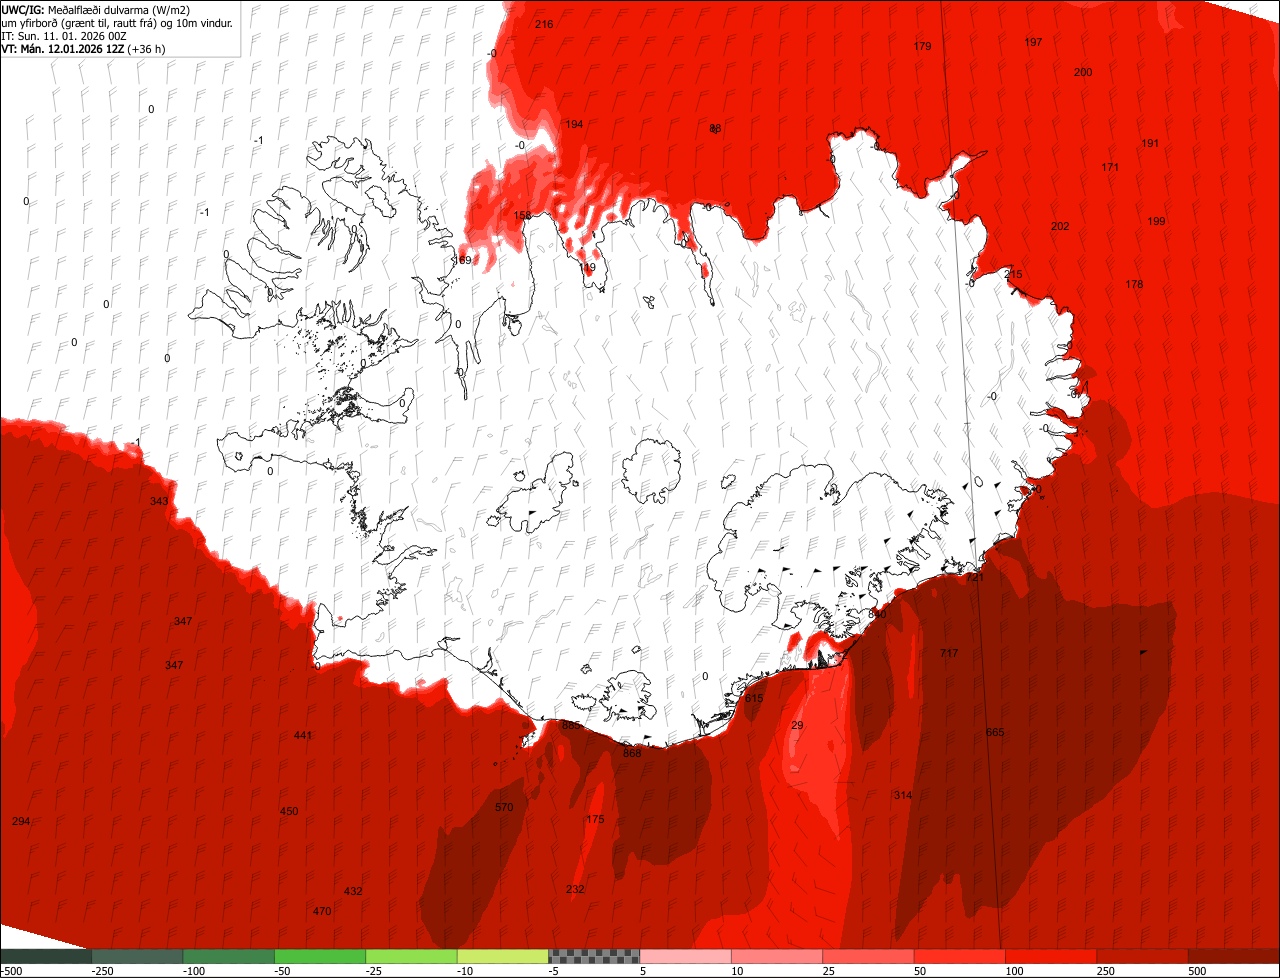Click the map value 158
Screen dimensions: 1280x978
tap(523, 215)
